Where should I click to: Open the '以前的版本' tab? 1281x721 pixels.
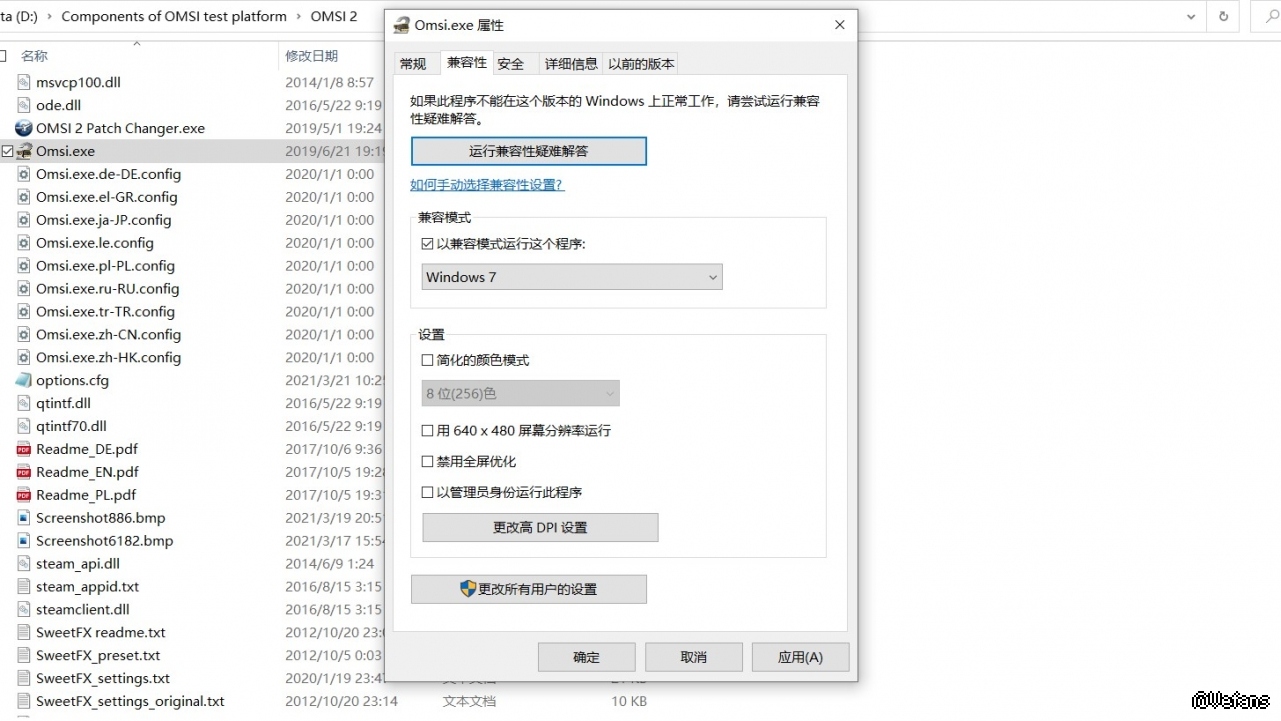point(641,64)
